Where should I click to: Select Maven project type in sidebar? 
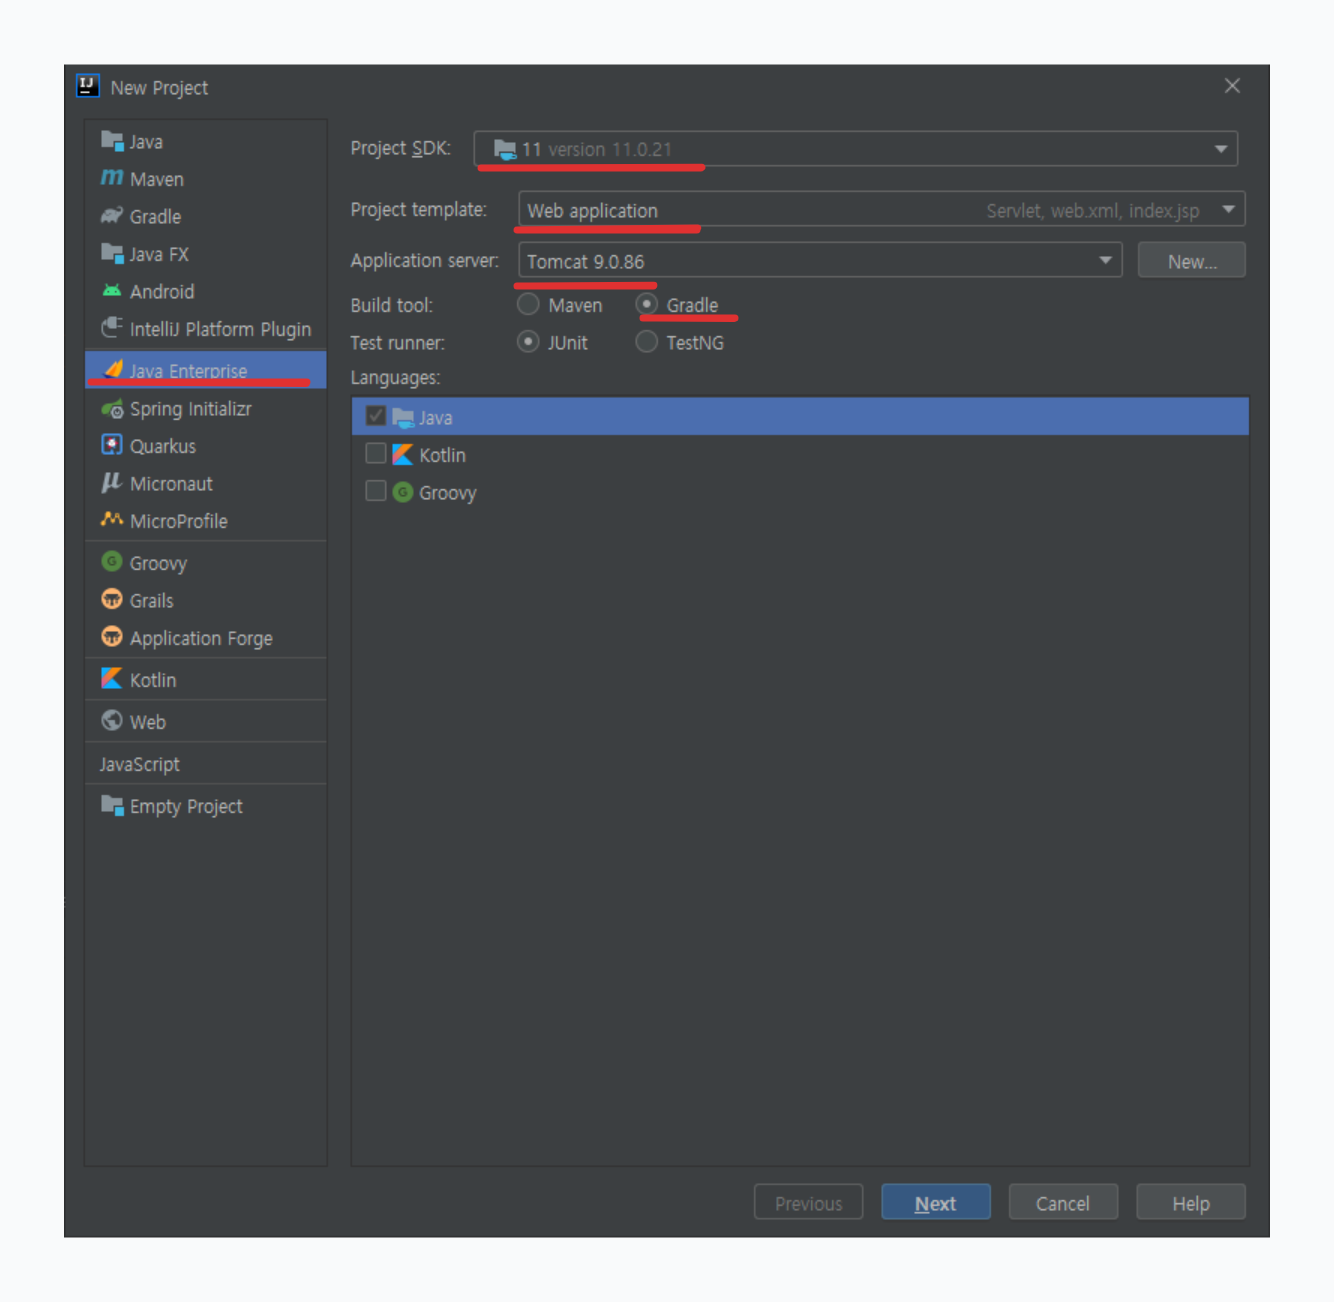[205, 179]
